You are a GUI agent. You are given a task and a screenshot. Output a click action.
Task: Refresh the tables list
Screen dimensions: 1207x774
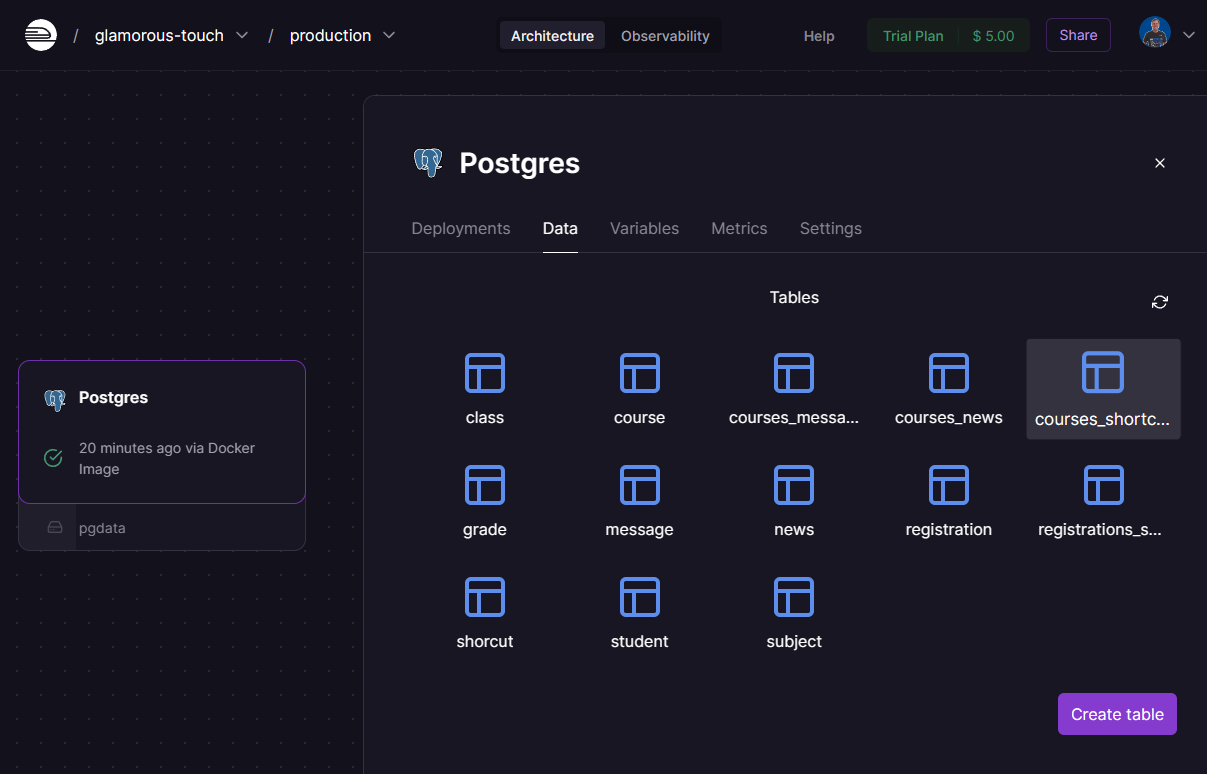pos(1160,302)
